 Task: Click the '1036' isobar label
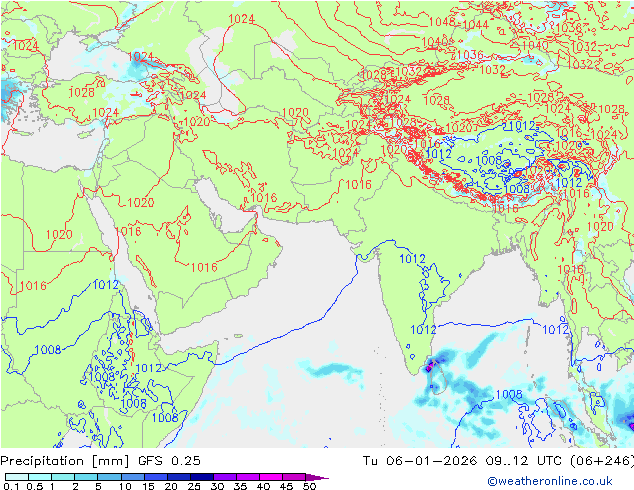tap(470, 55)
